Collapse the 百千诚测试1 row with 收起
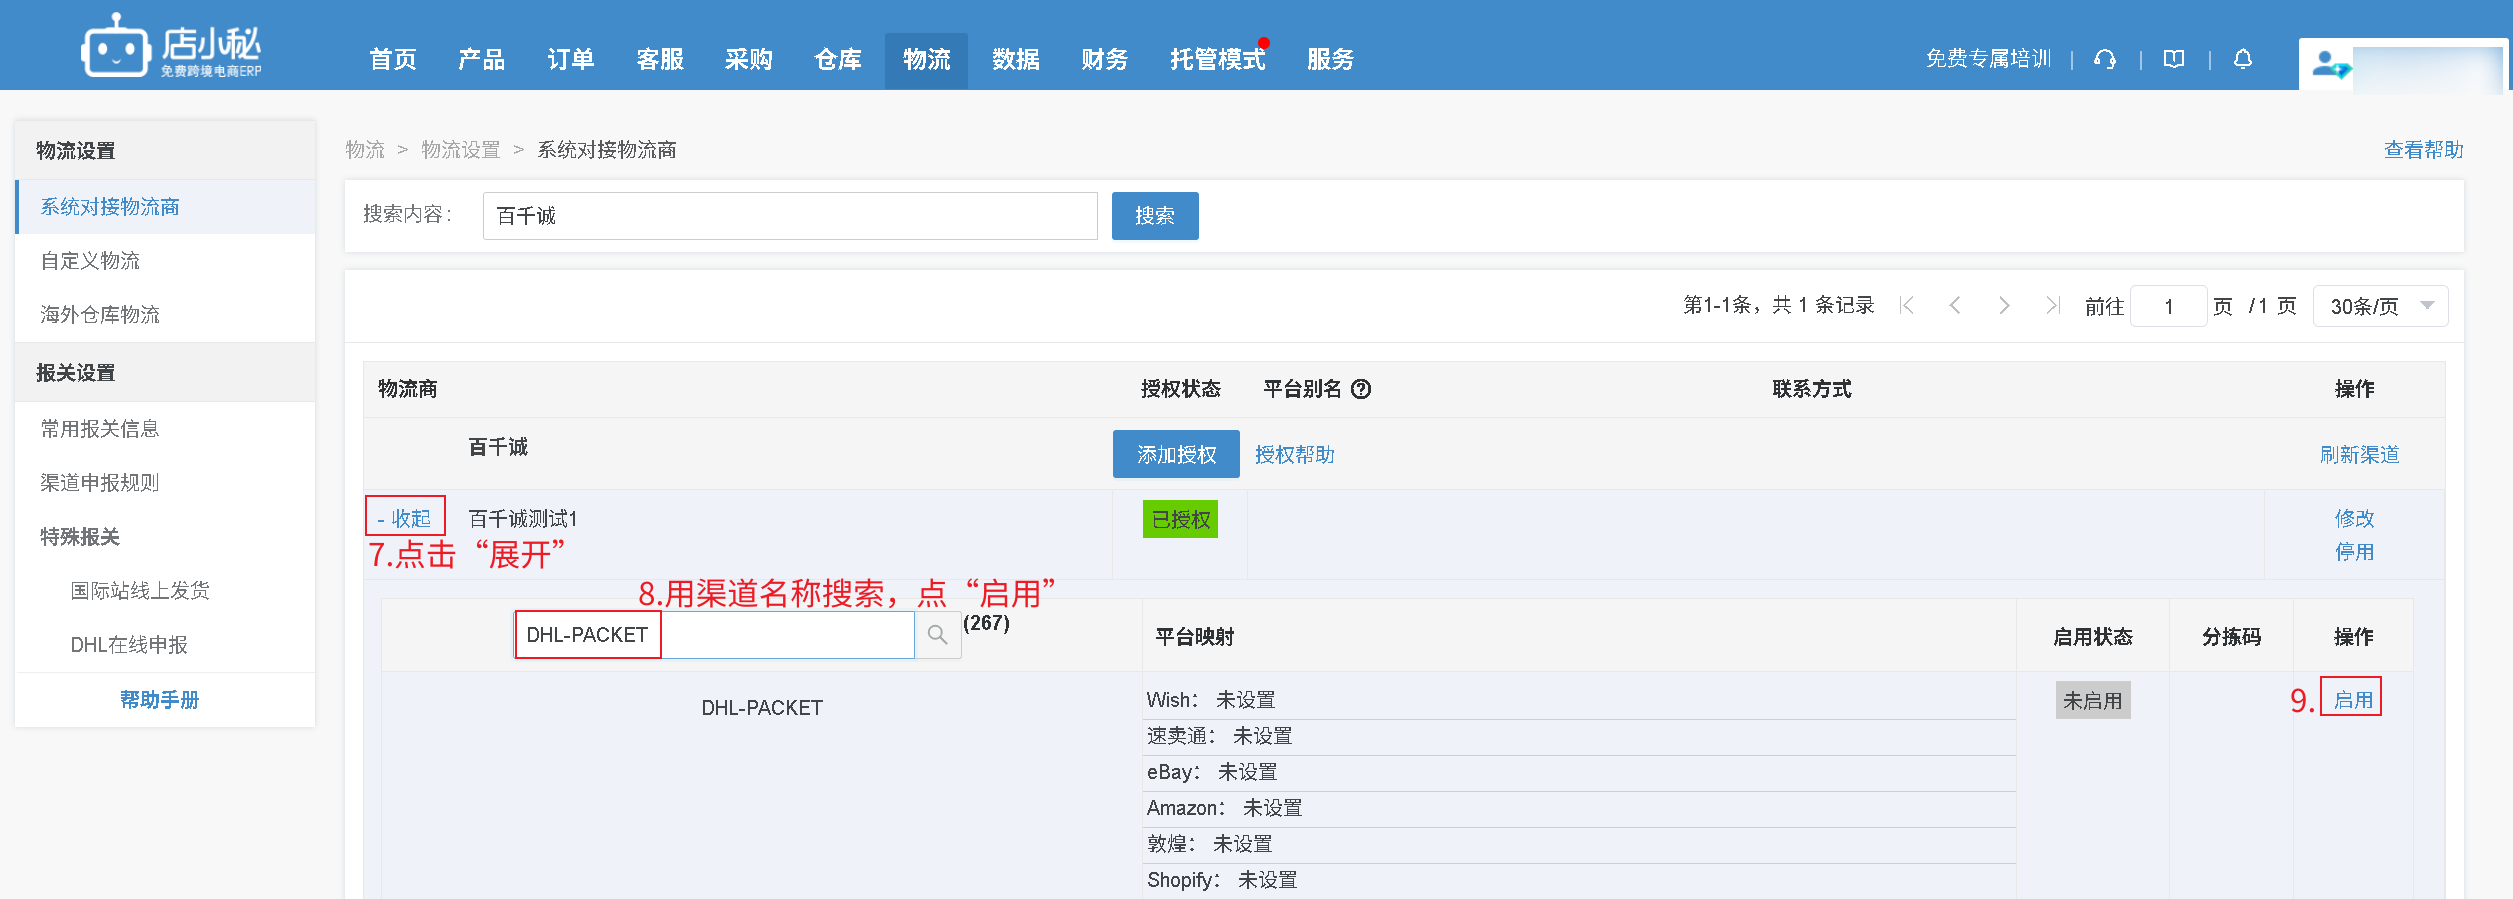This screenshot has width=2513, height=899. point(405,518)
